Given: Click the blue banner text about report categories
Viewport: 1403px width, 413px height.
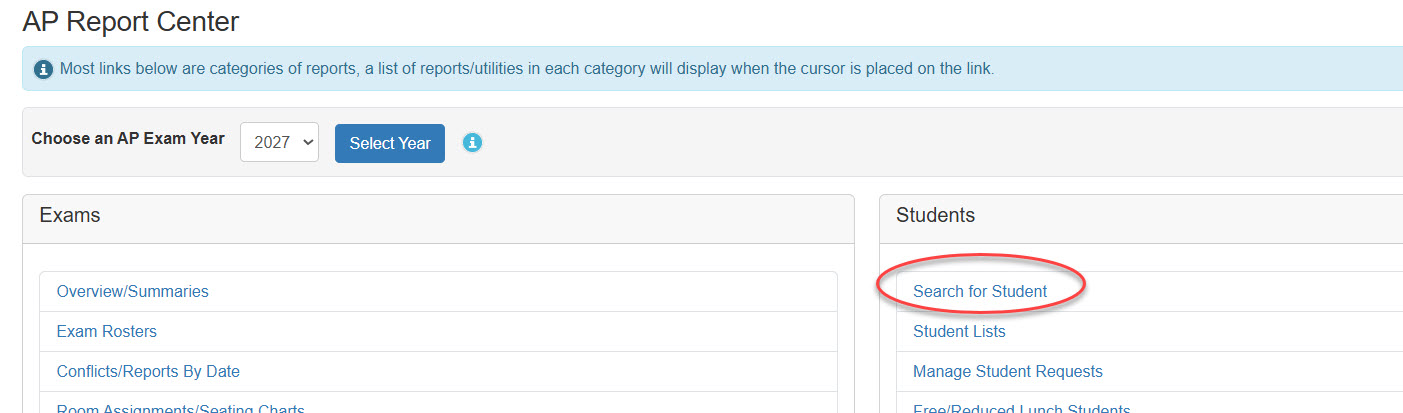Looking at the screenshot, I should (527, 69).
